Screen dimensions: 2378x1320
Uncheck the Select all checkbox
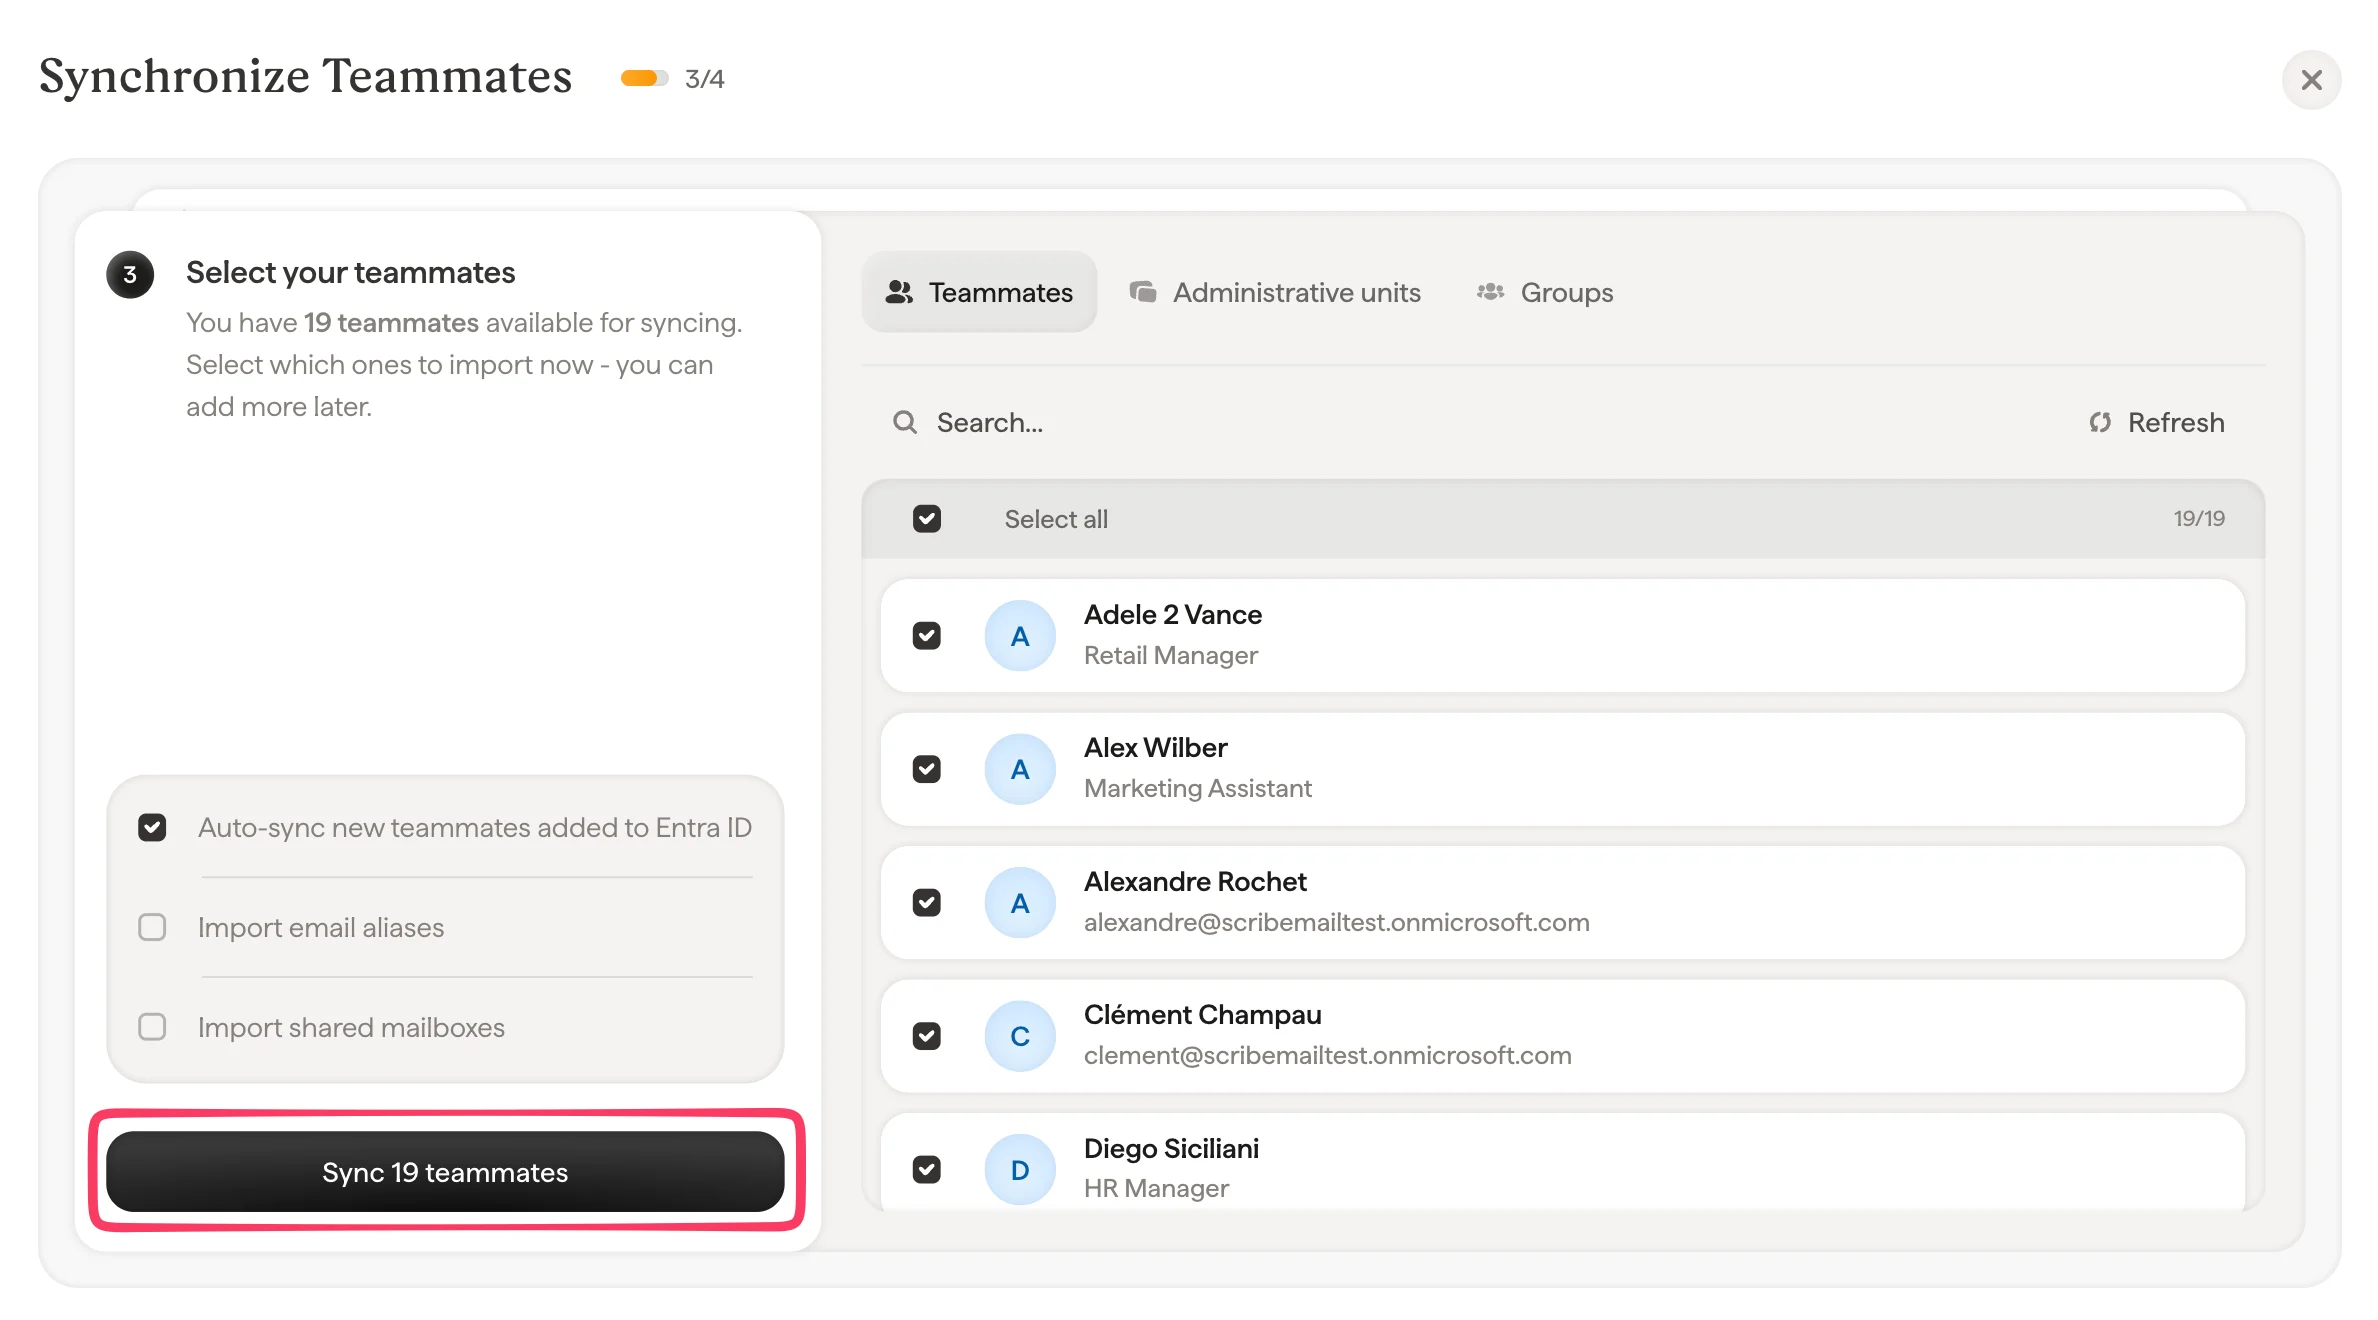(927, 519)
